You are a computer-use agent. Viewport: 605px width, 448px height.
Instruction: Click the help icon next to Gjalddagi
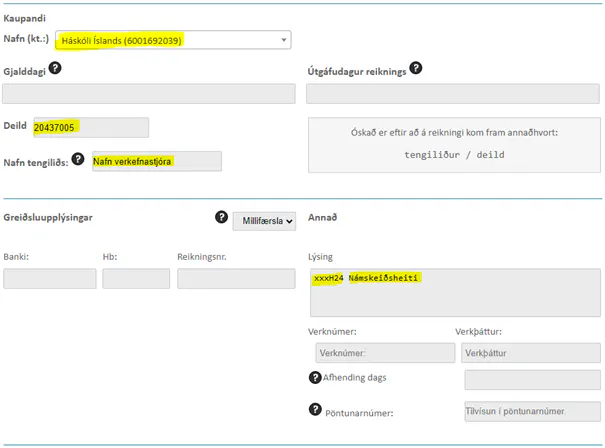[56, 68]
